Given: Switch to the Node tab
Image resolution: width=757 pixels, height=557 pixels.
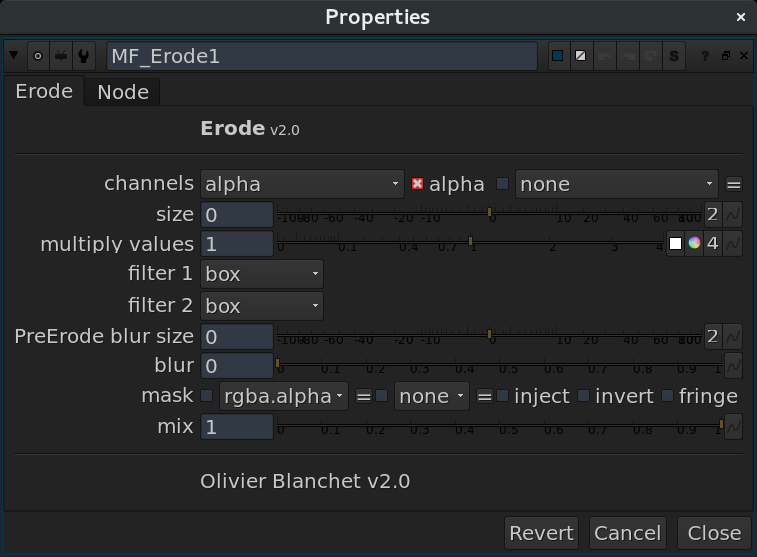Looking at the screenshot, I should 123,92.
